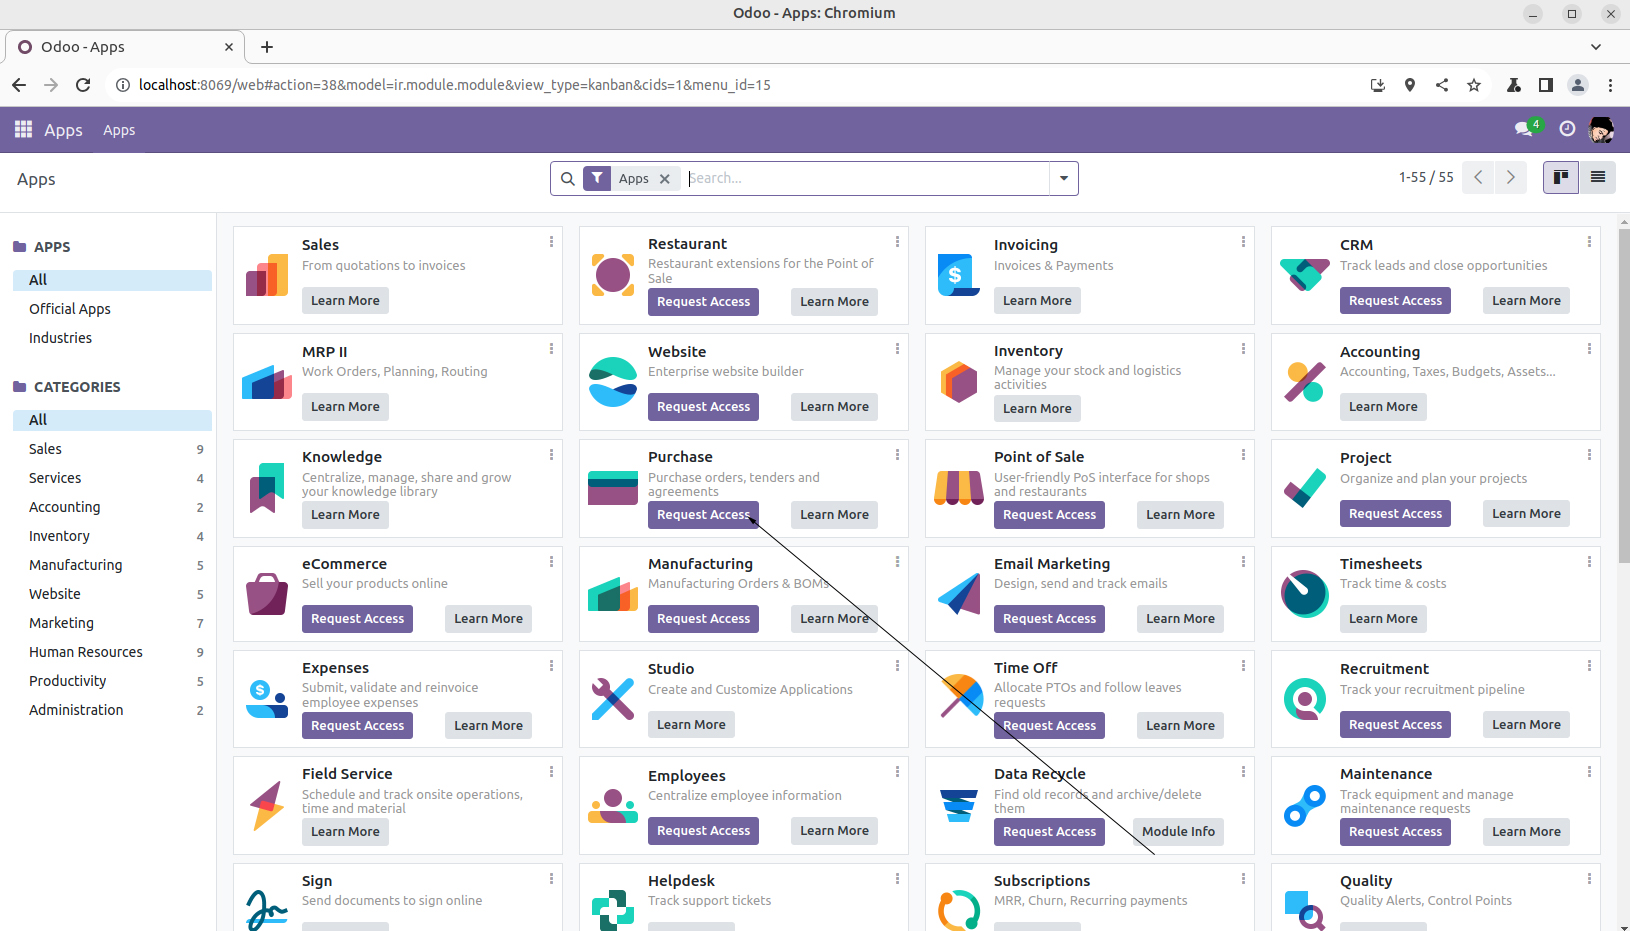Screen dimensions: 1630x931
Task: Click the Studio app icon
Action: coord(612,699)
